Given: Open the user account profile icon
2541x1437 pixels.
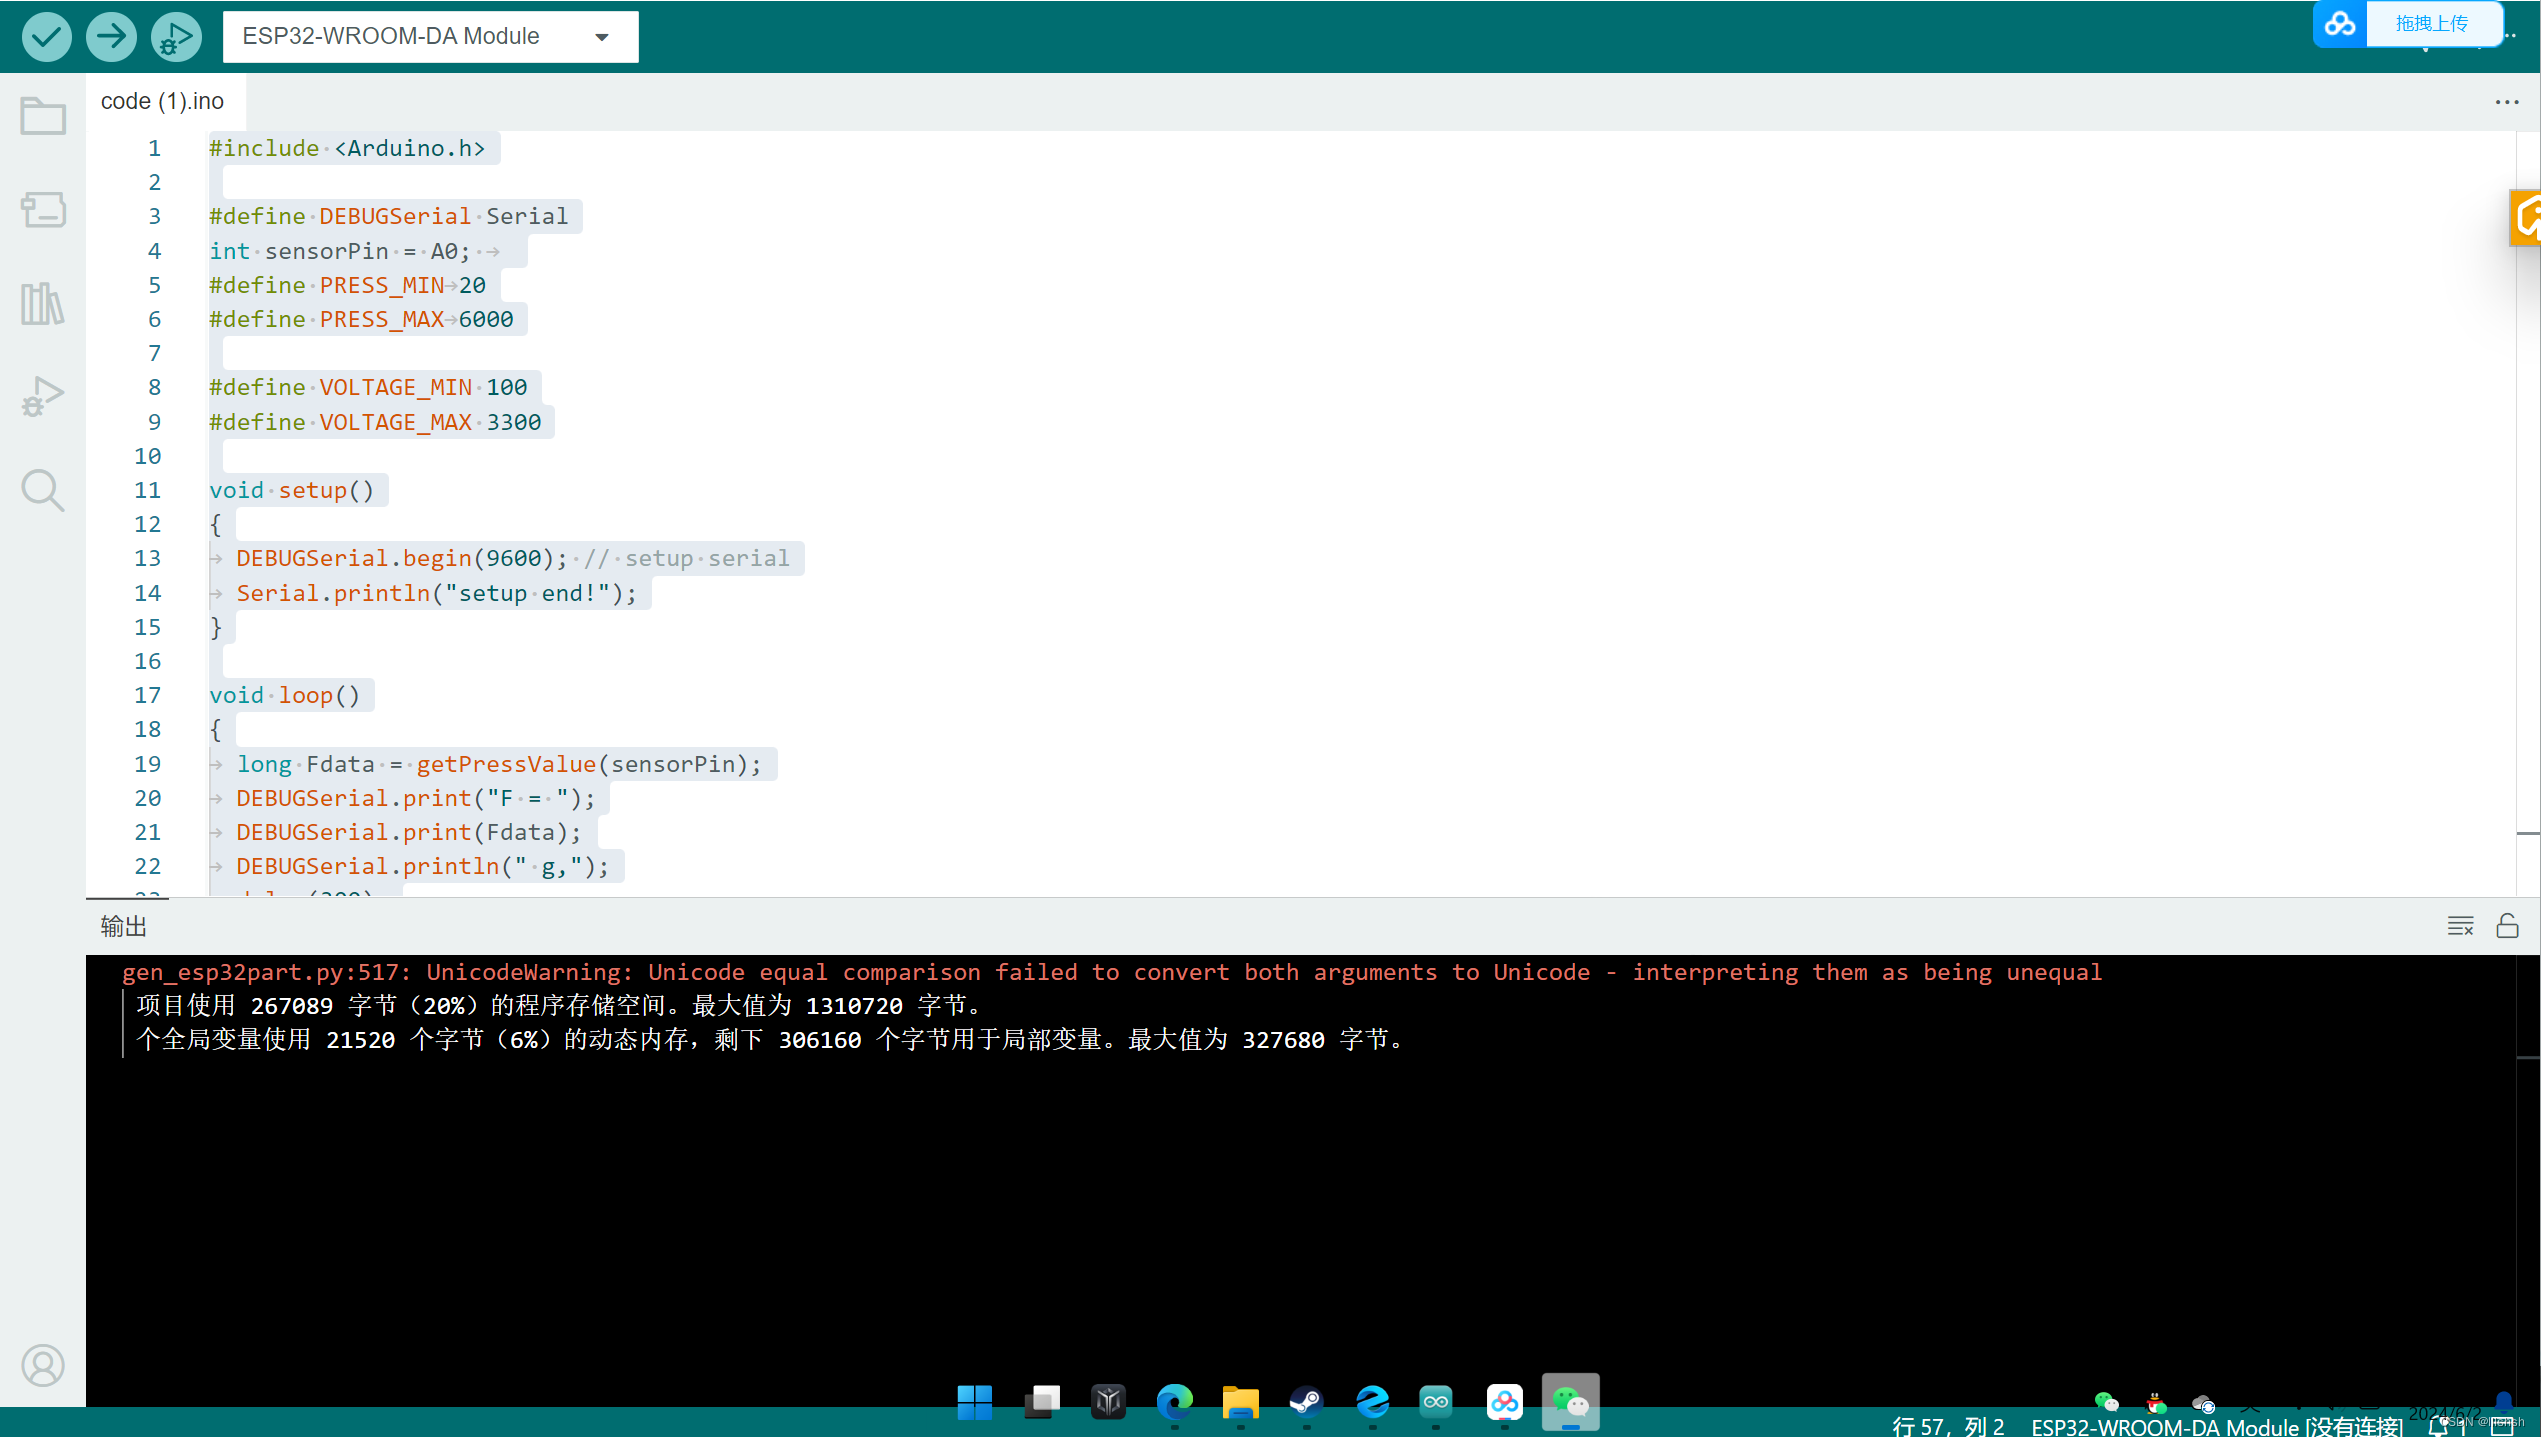Looking at the screenshot, I should pos(43,1365).
